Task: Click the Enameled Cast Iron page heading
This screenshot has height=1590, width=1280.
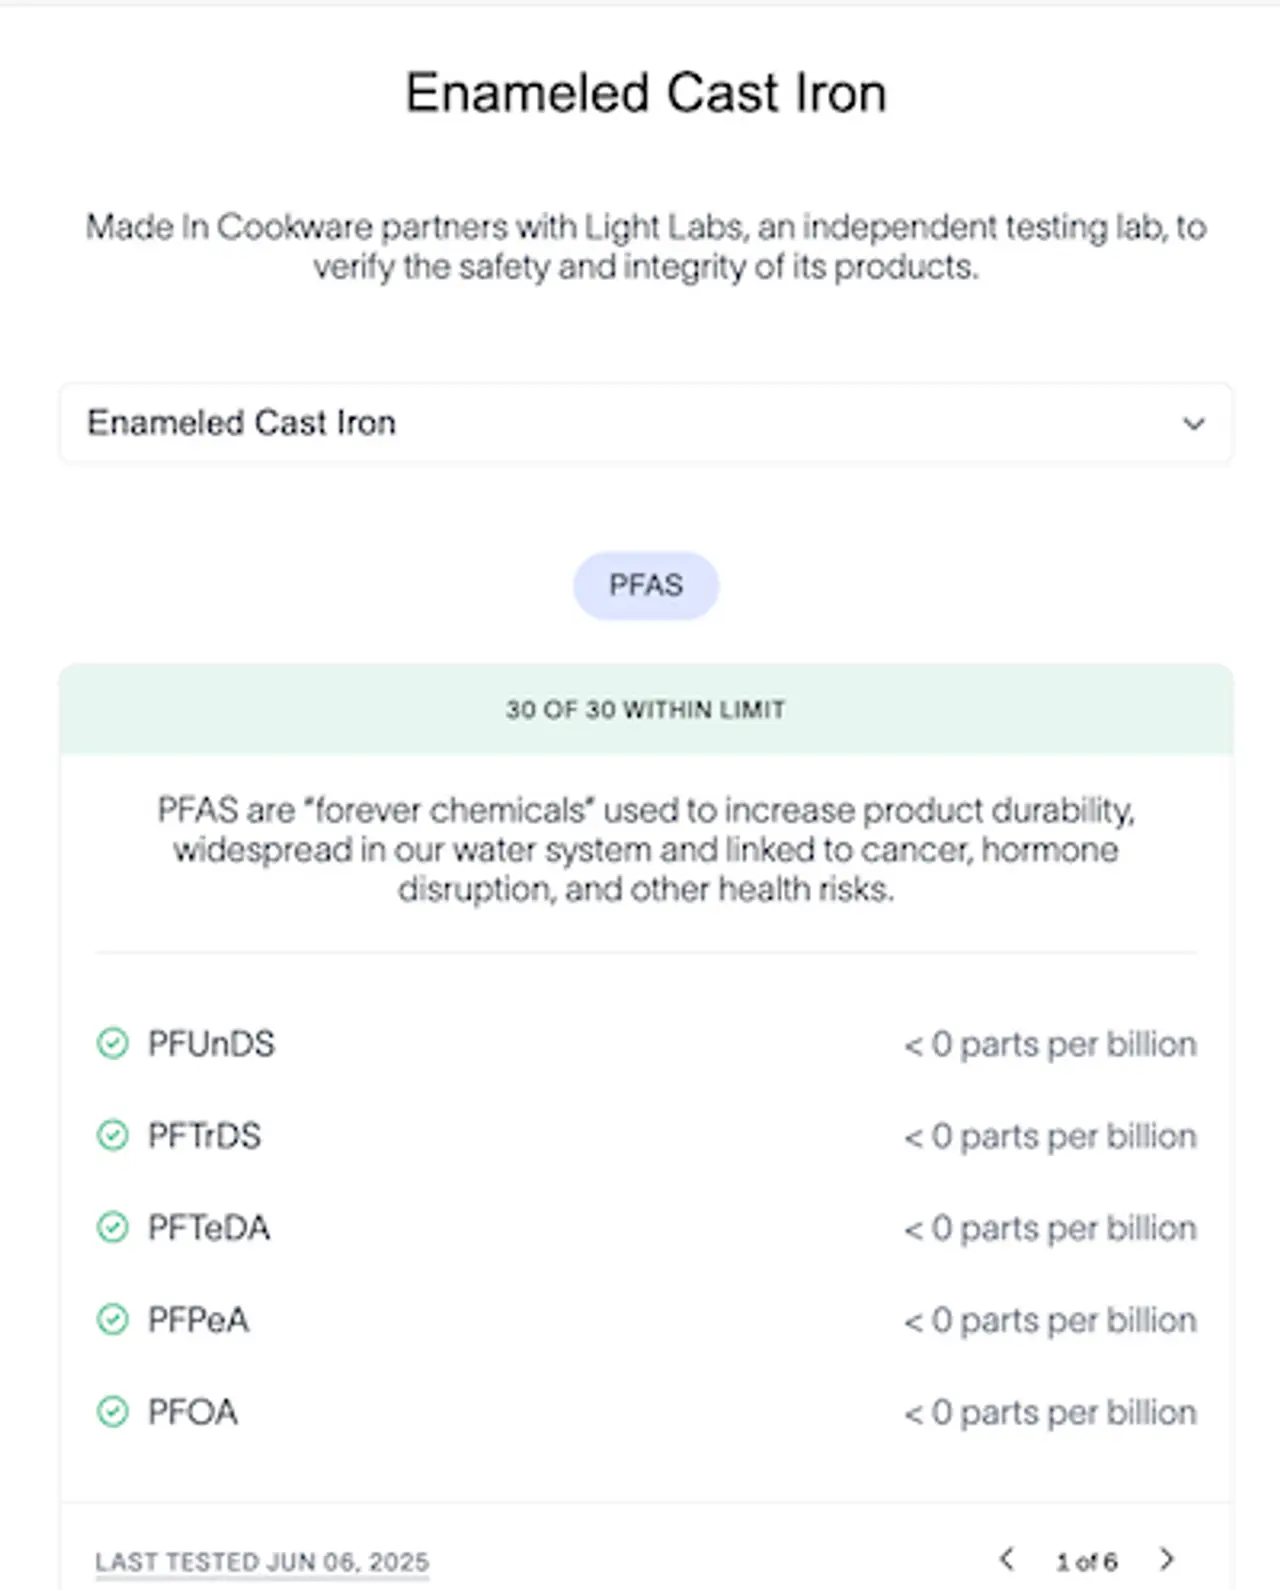Action: (x=646, y=93)
